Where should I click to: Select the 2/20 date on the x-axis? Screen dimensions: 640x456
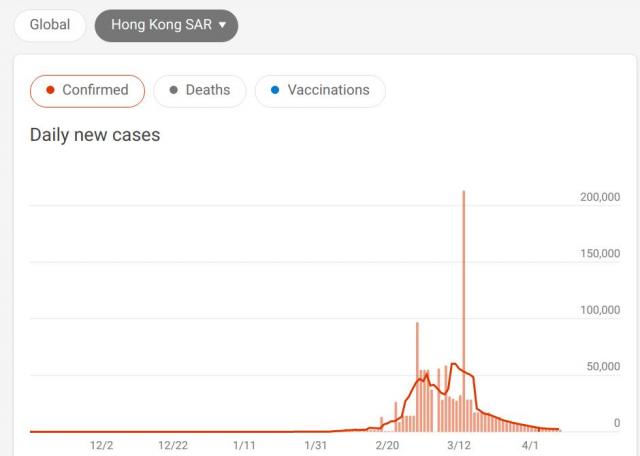(387, 444)
